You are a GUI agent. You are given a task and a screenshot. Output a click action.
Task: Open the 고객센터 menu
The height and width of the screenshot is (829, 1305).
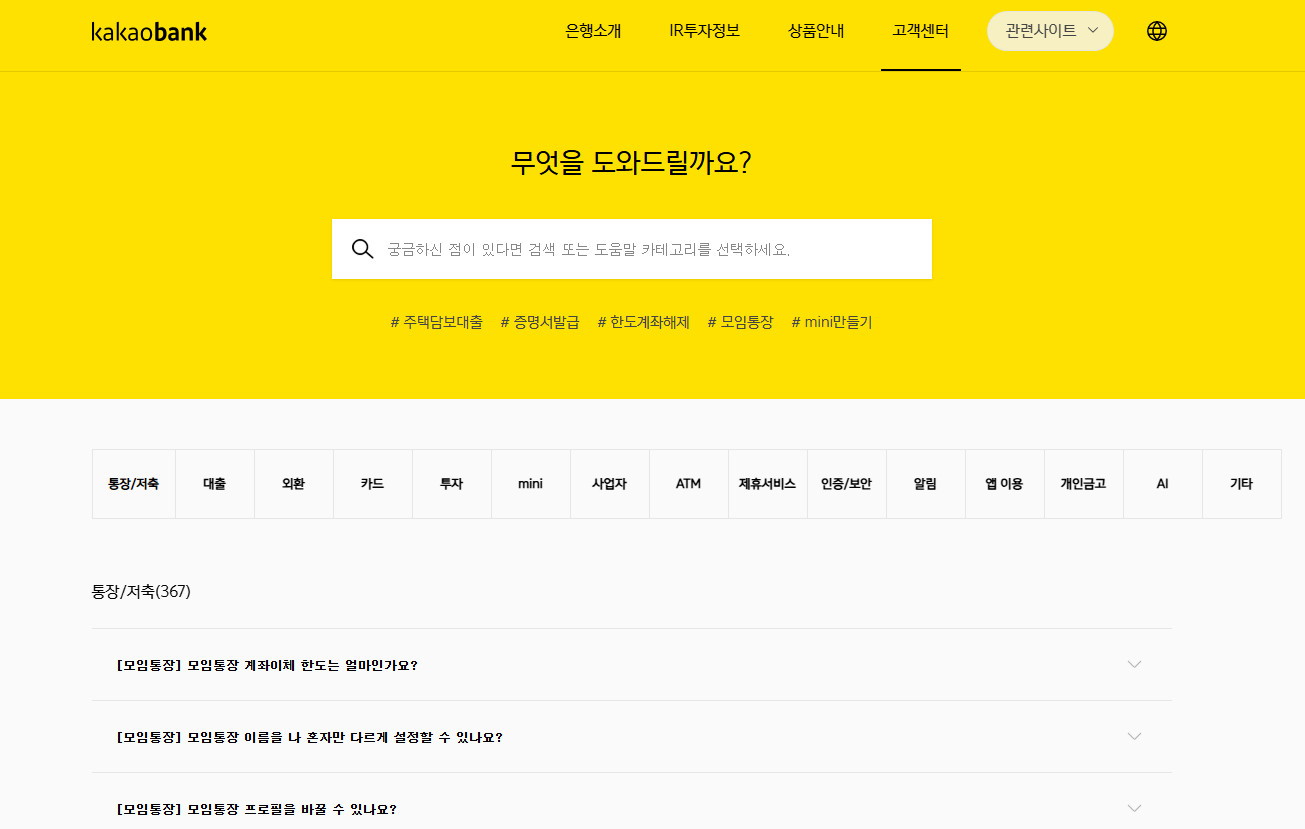click(x=920, y=31)
